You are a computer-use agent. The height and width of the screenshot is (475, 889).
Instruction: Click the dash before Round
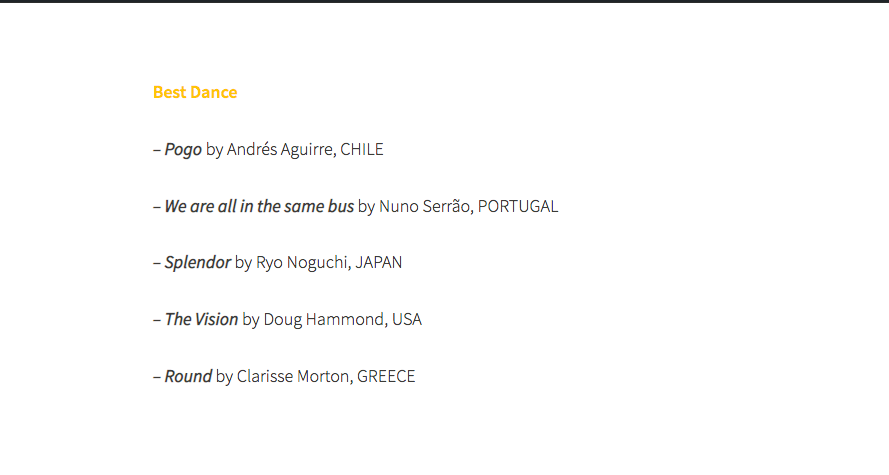pos(157,377)
